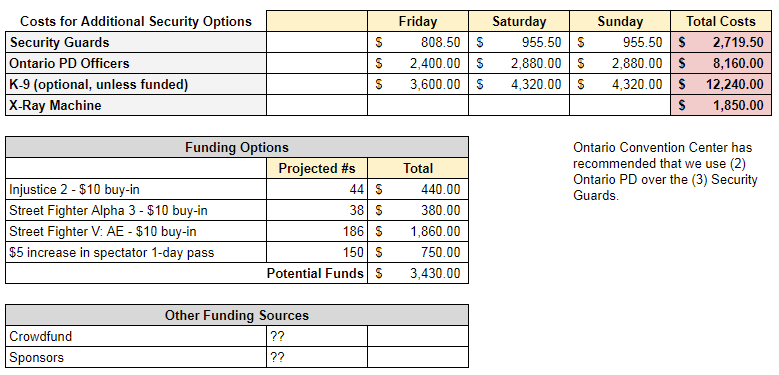
Task: Click the Sunday column header cell
Action: coord(620,21)
